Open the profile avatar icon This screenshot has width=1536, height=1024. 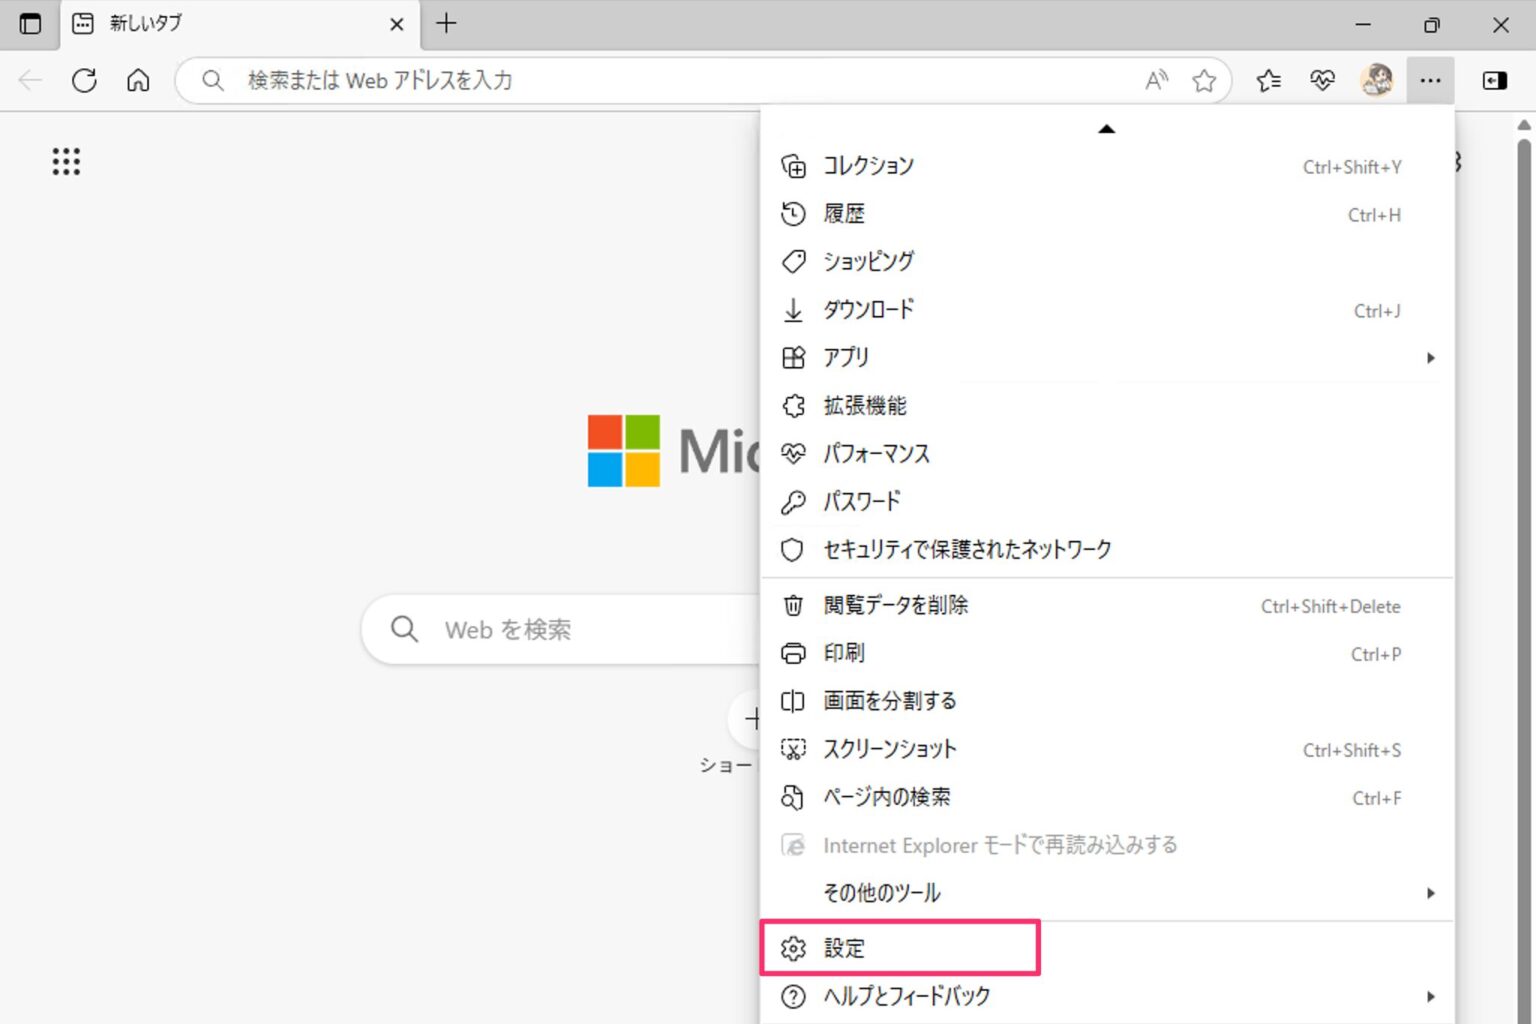coord(1377,80)
